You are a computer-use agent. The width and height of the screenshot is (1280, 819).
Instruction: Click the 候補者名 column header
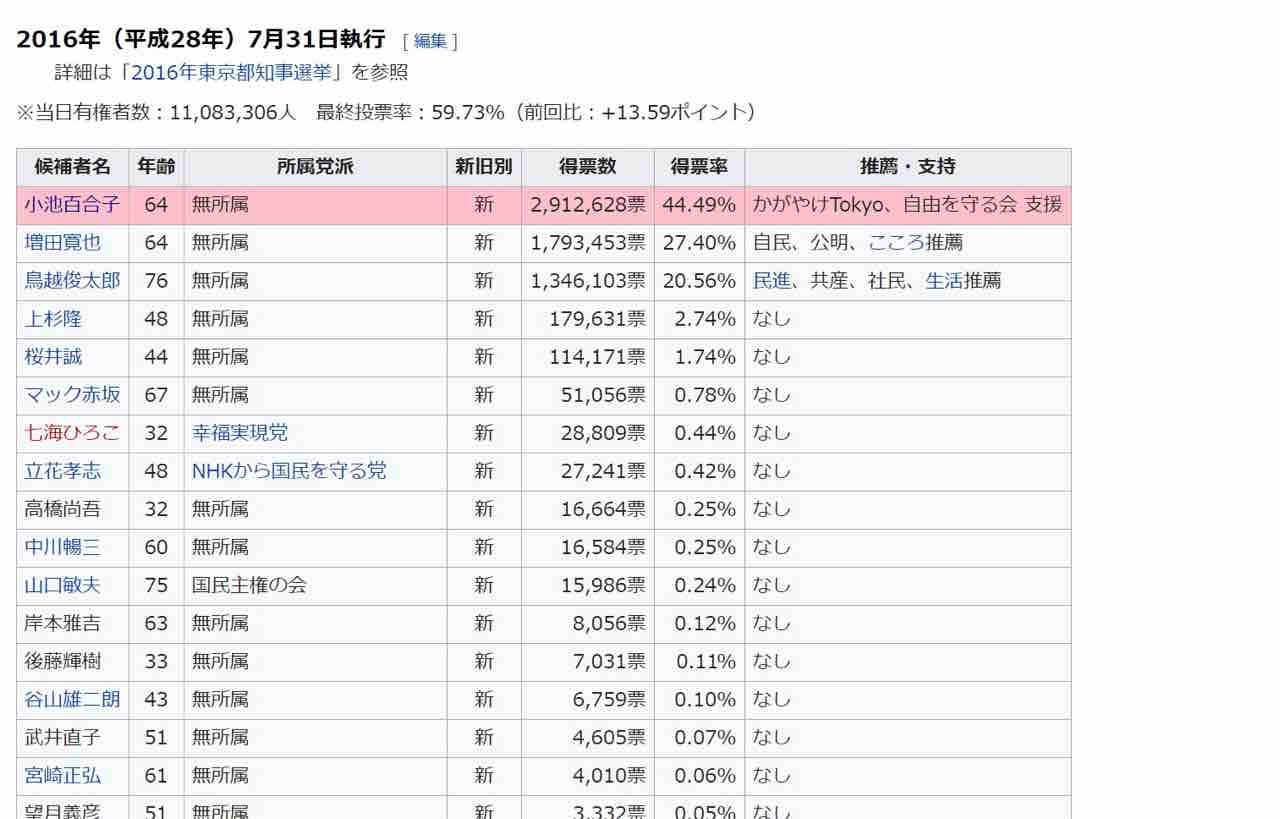73,167
